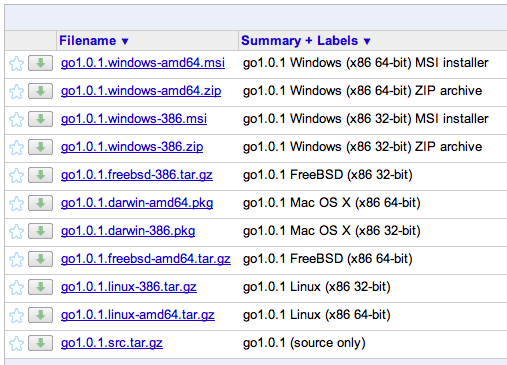
Task: Star the go1.0.1.windows-amd64.zip download
Action: point(16,91)
